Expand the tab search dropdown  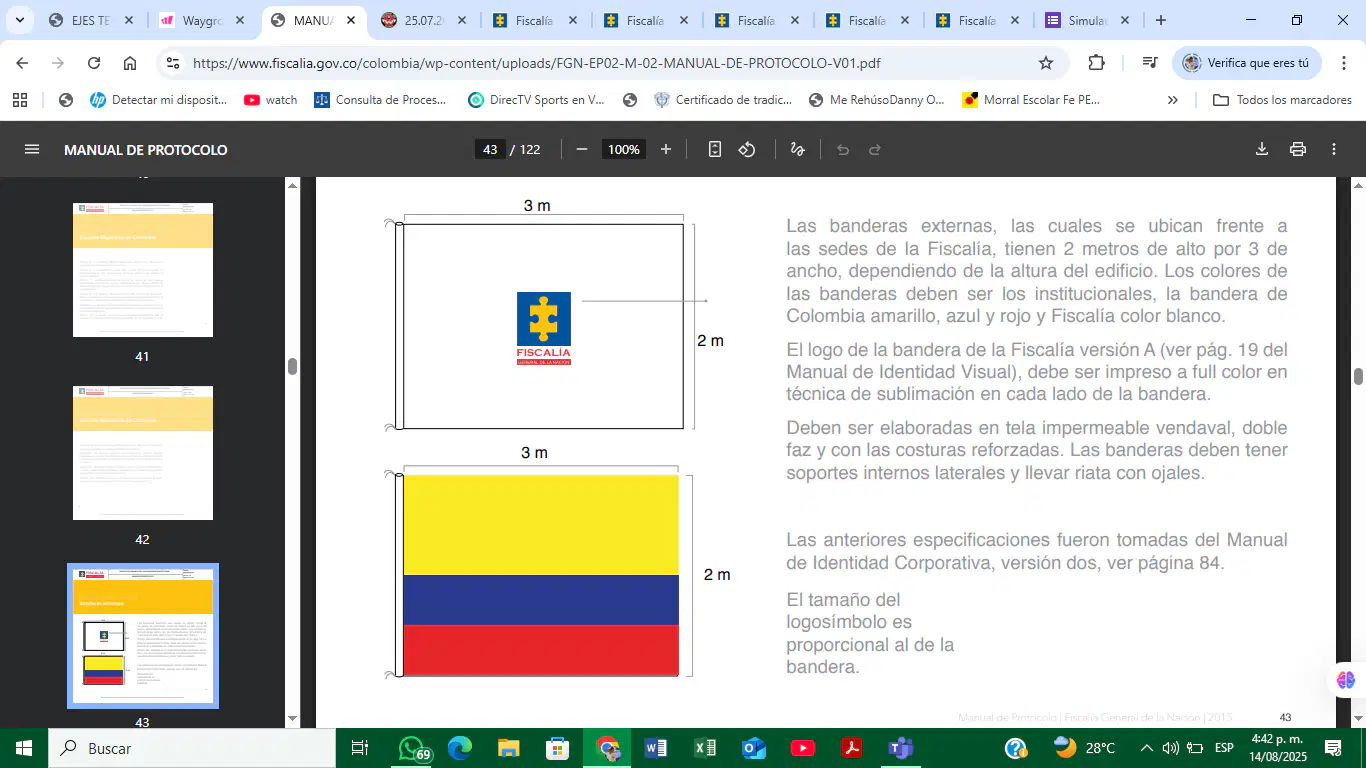click(19, 20)
